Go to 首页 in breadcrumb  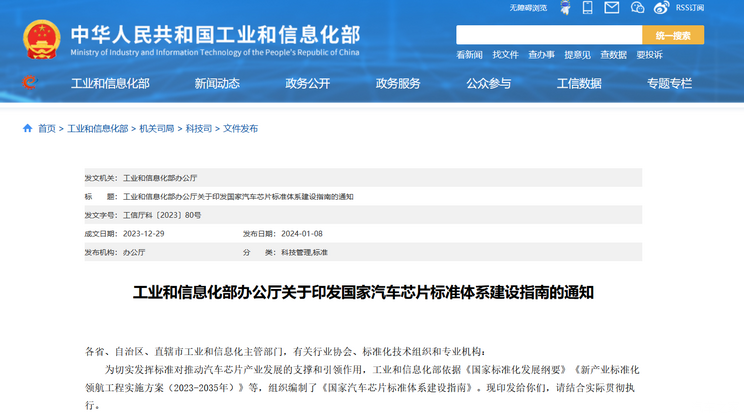coord(46,129)
